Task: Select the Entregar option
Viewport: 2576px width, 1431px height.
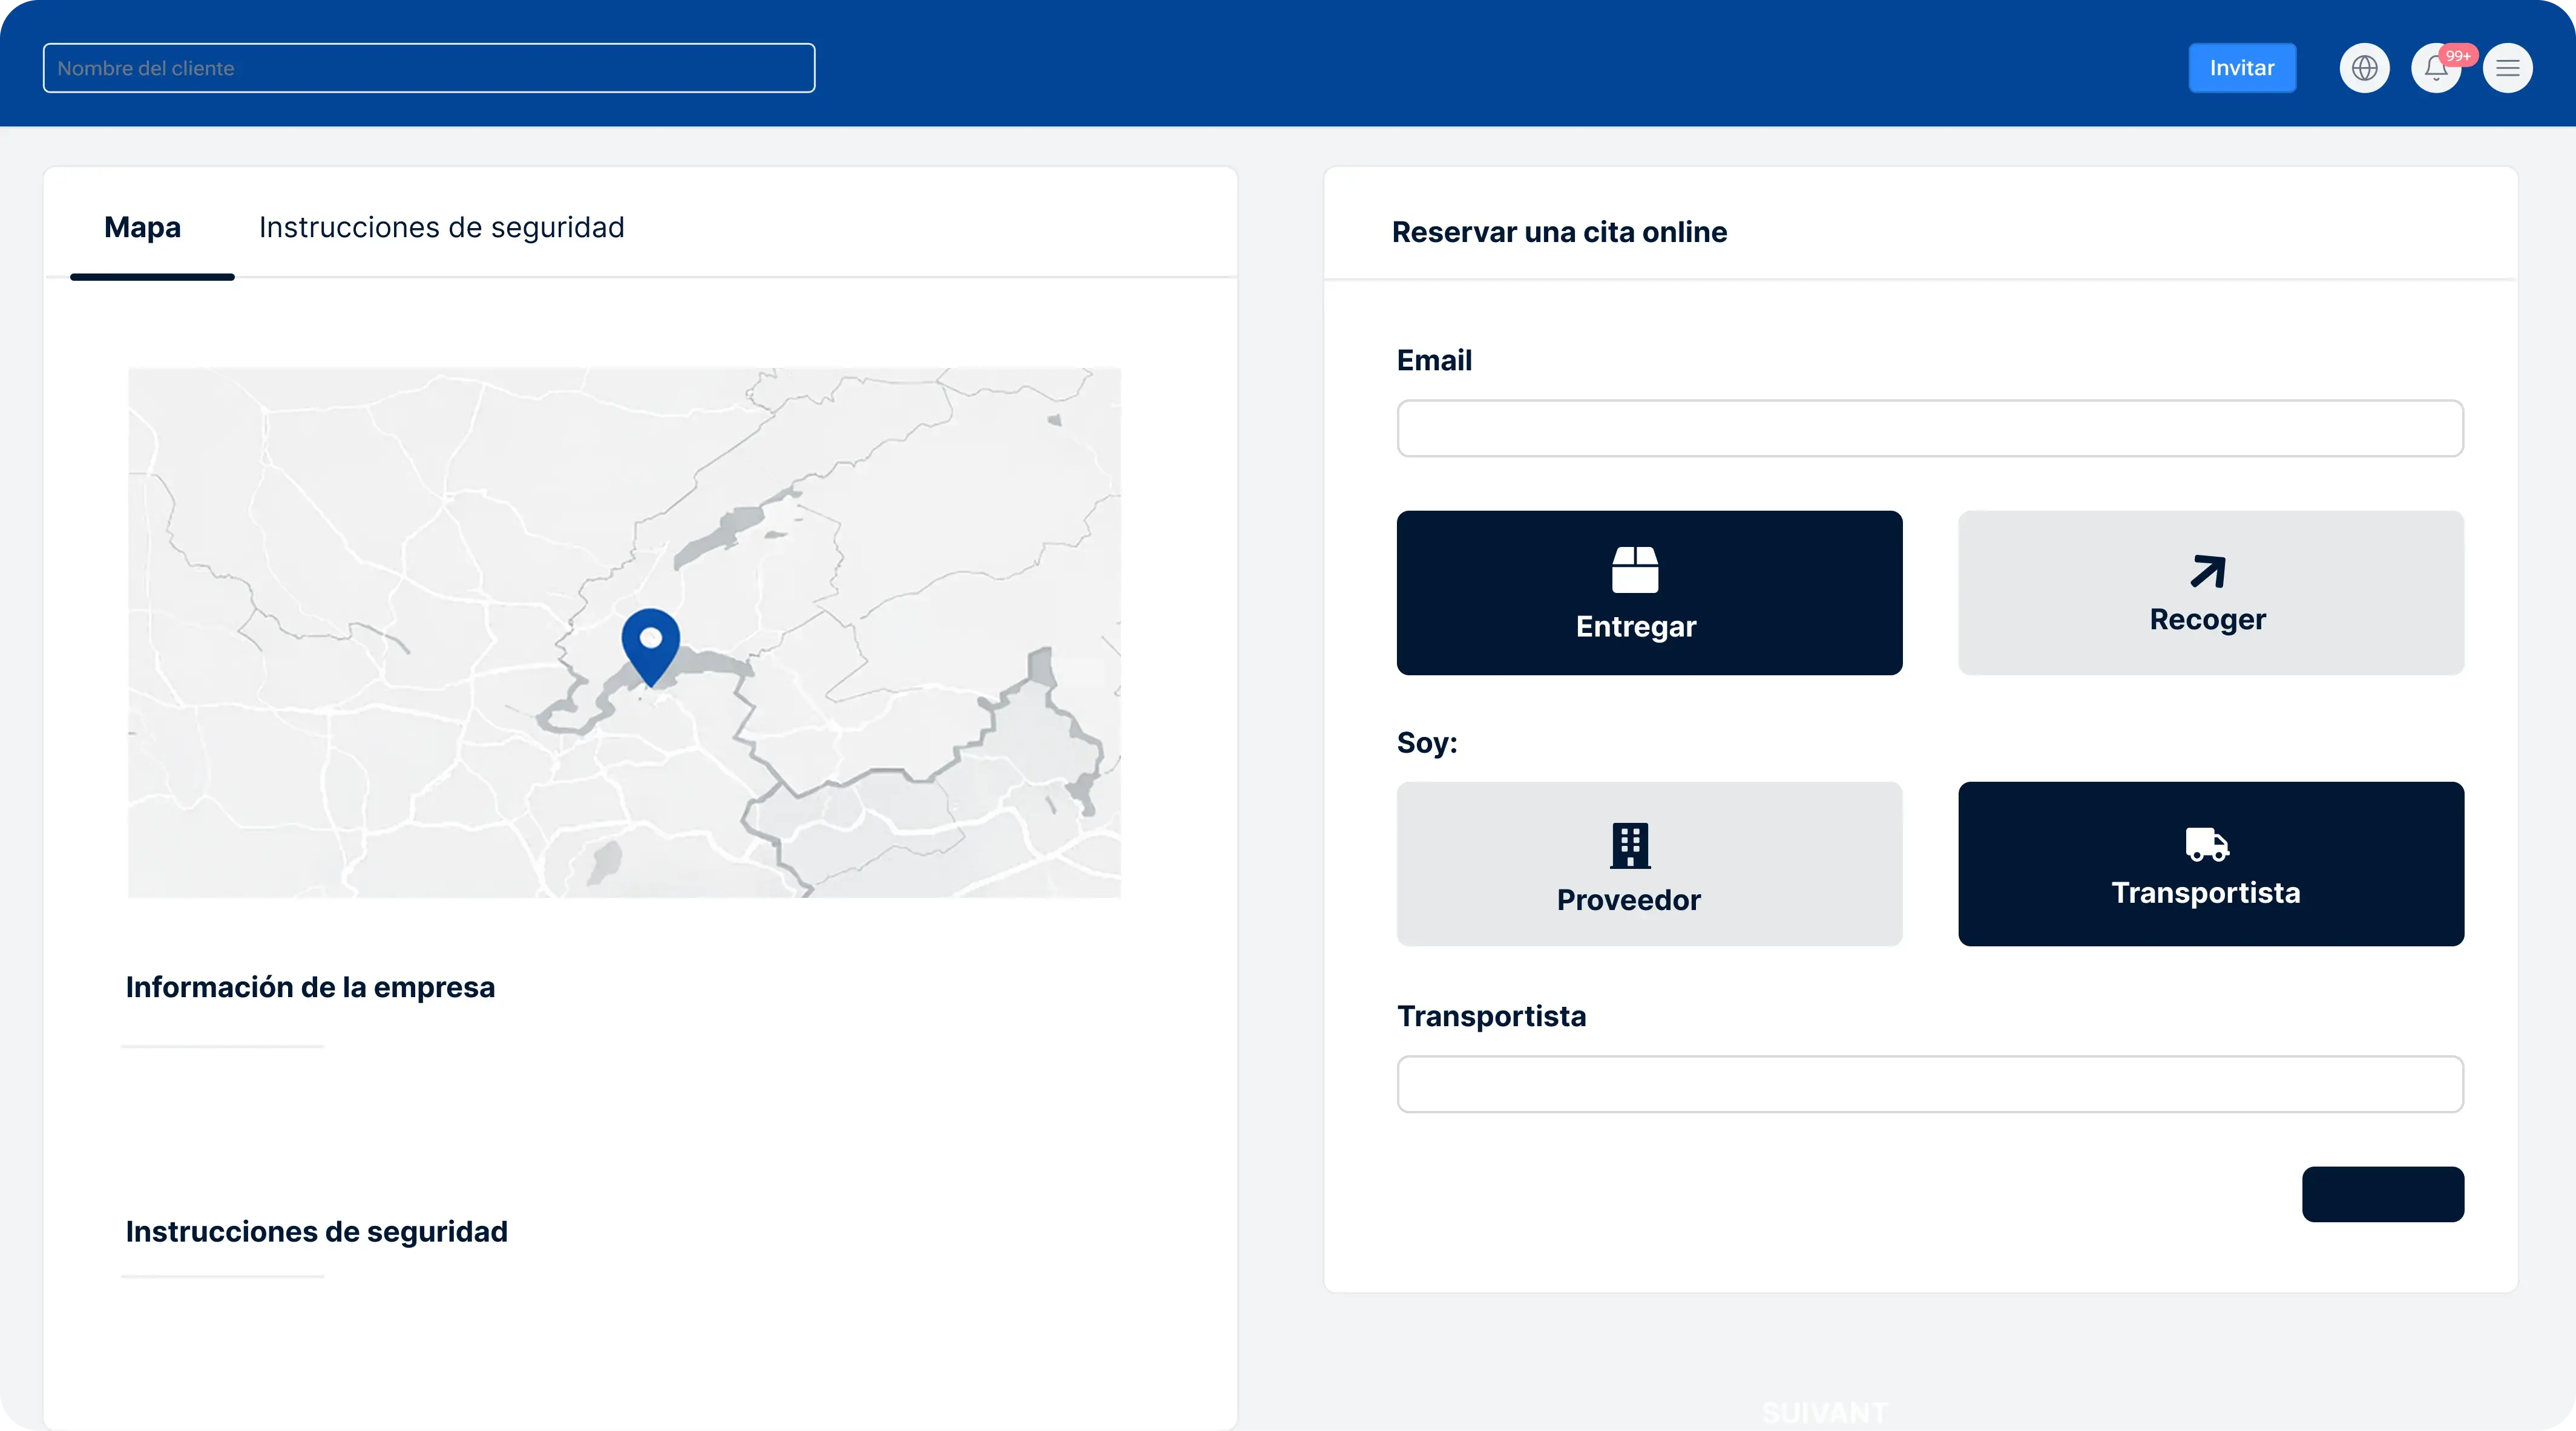Action: [x=1649, y=593]
